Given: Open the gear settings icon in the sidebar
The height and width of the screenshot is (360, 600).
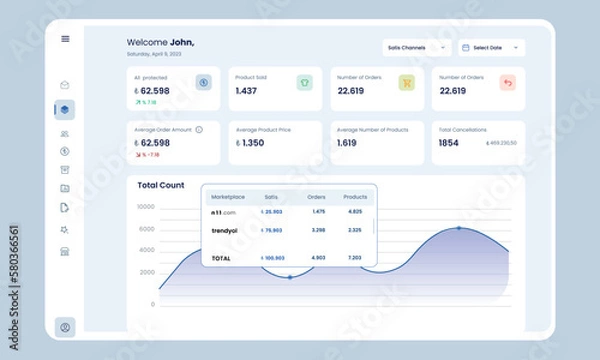Looking at the screenshot, I should (65, 230).
